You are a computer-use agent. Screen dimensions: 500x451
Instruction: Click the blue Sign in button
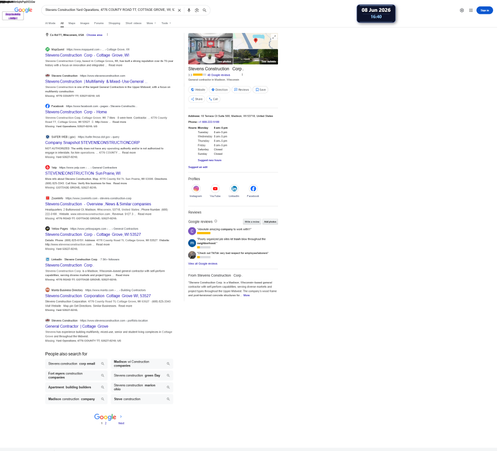pyautogui.click(x=485, y=10)
